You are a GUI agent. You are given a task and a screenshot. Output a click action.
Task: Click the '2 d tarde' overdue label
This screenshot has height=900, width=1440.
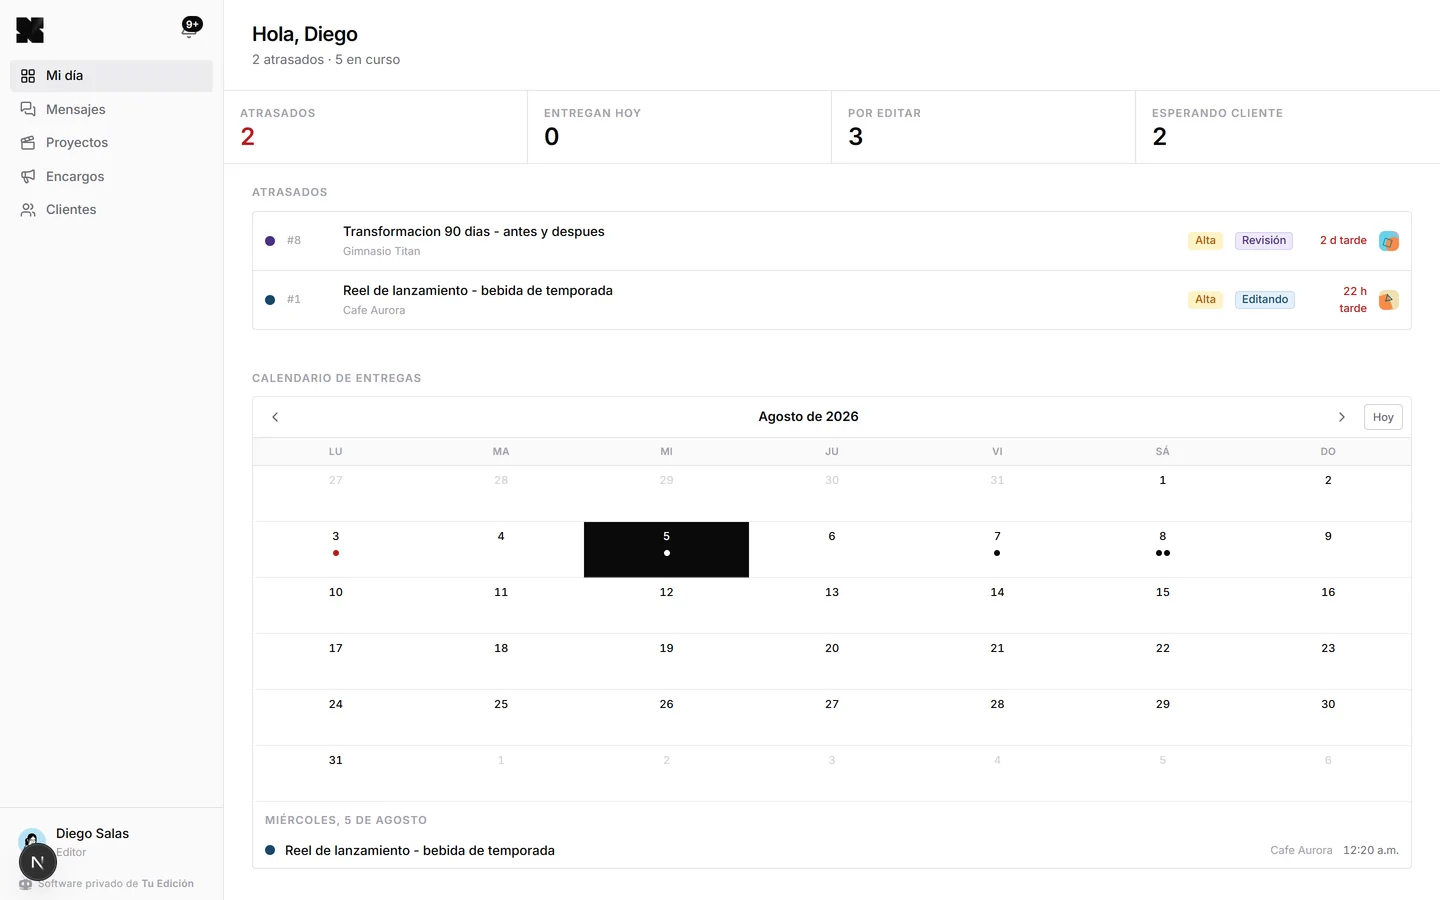point(1343,241)
